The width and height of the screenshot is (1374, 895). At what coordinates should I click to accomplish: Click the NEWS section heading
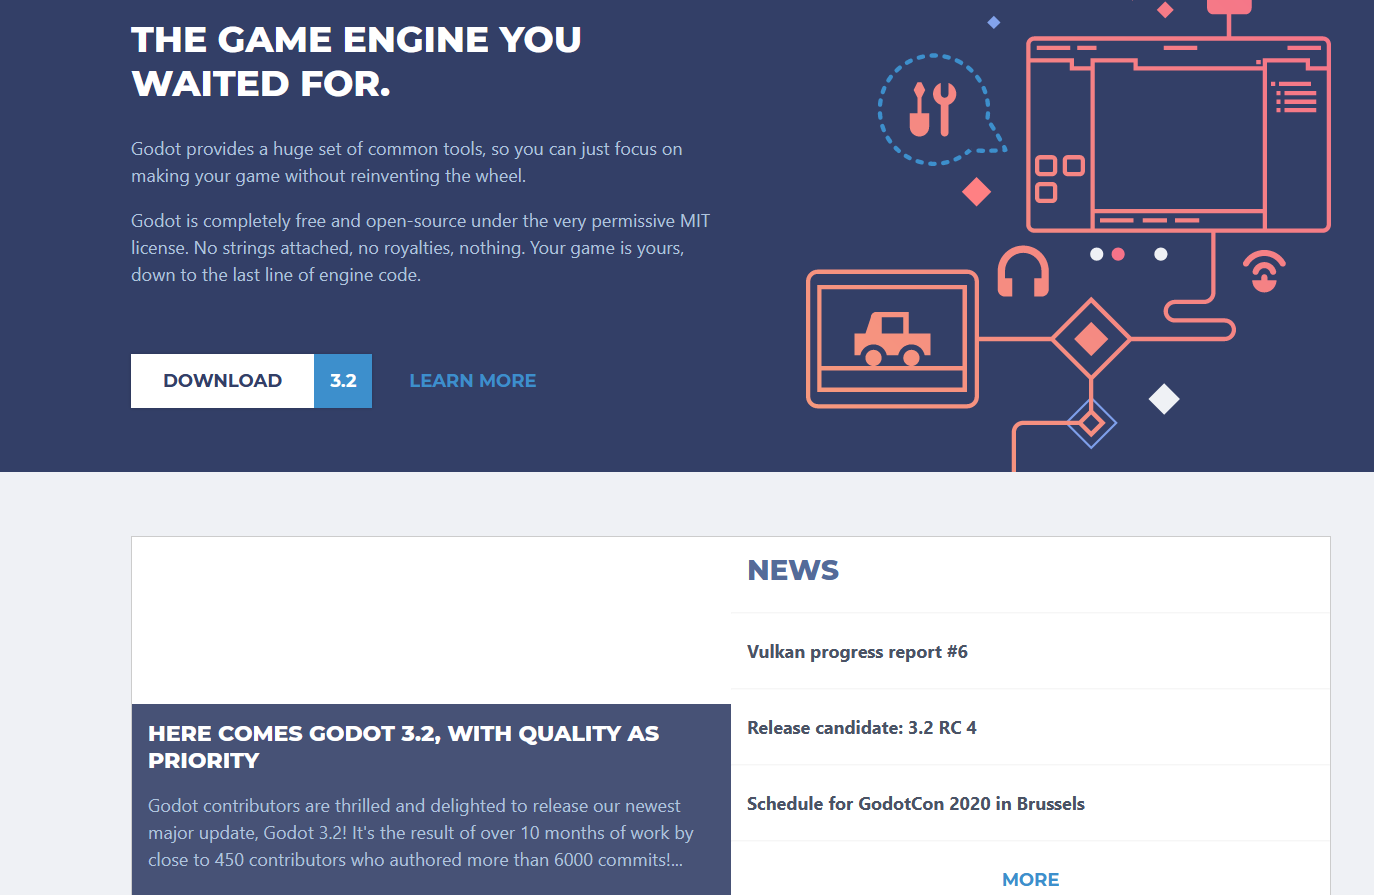point(793,570)
